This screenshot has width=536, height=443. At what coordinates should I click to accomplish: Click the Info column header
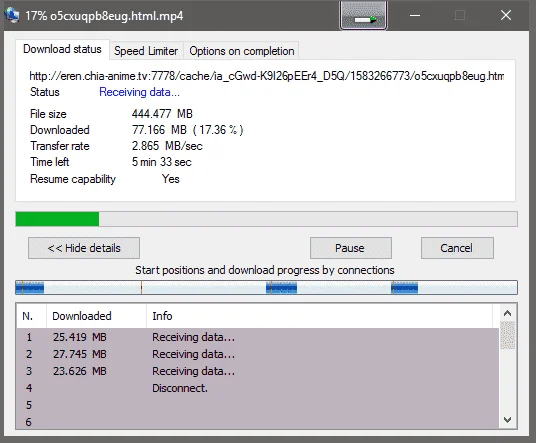(319, 316)
